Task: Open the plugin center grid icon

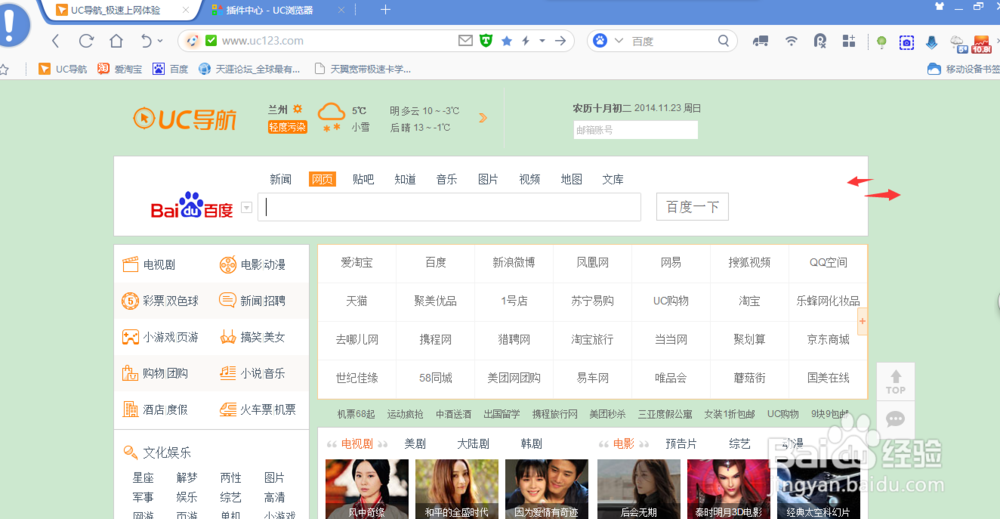Action: pos(849,41)
